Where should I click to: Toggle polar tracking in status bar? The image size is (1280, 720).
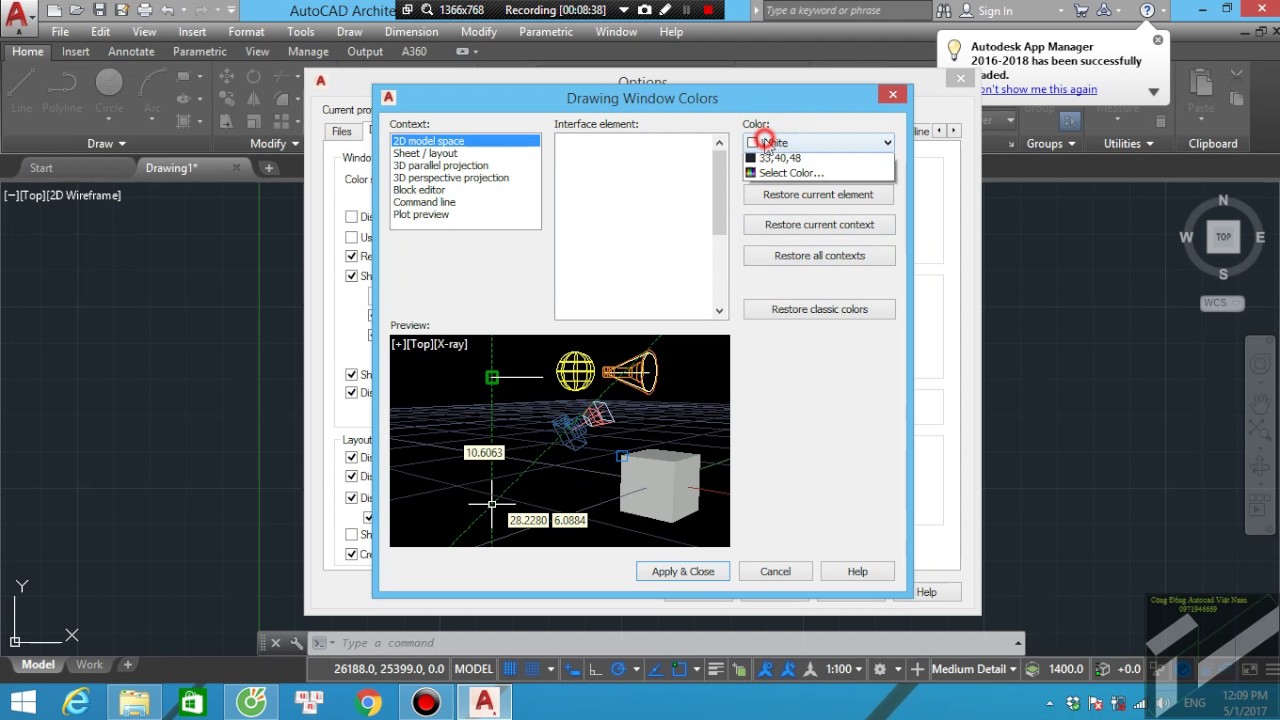click(618, 669)
